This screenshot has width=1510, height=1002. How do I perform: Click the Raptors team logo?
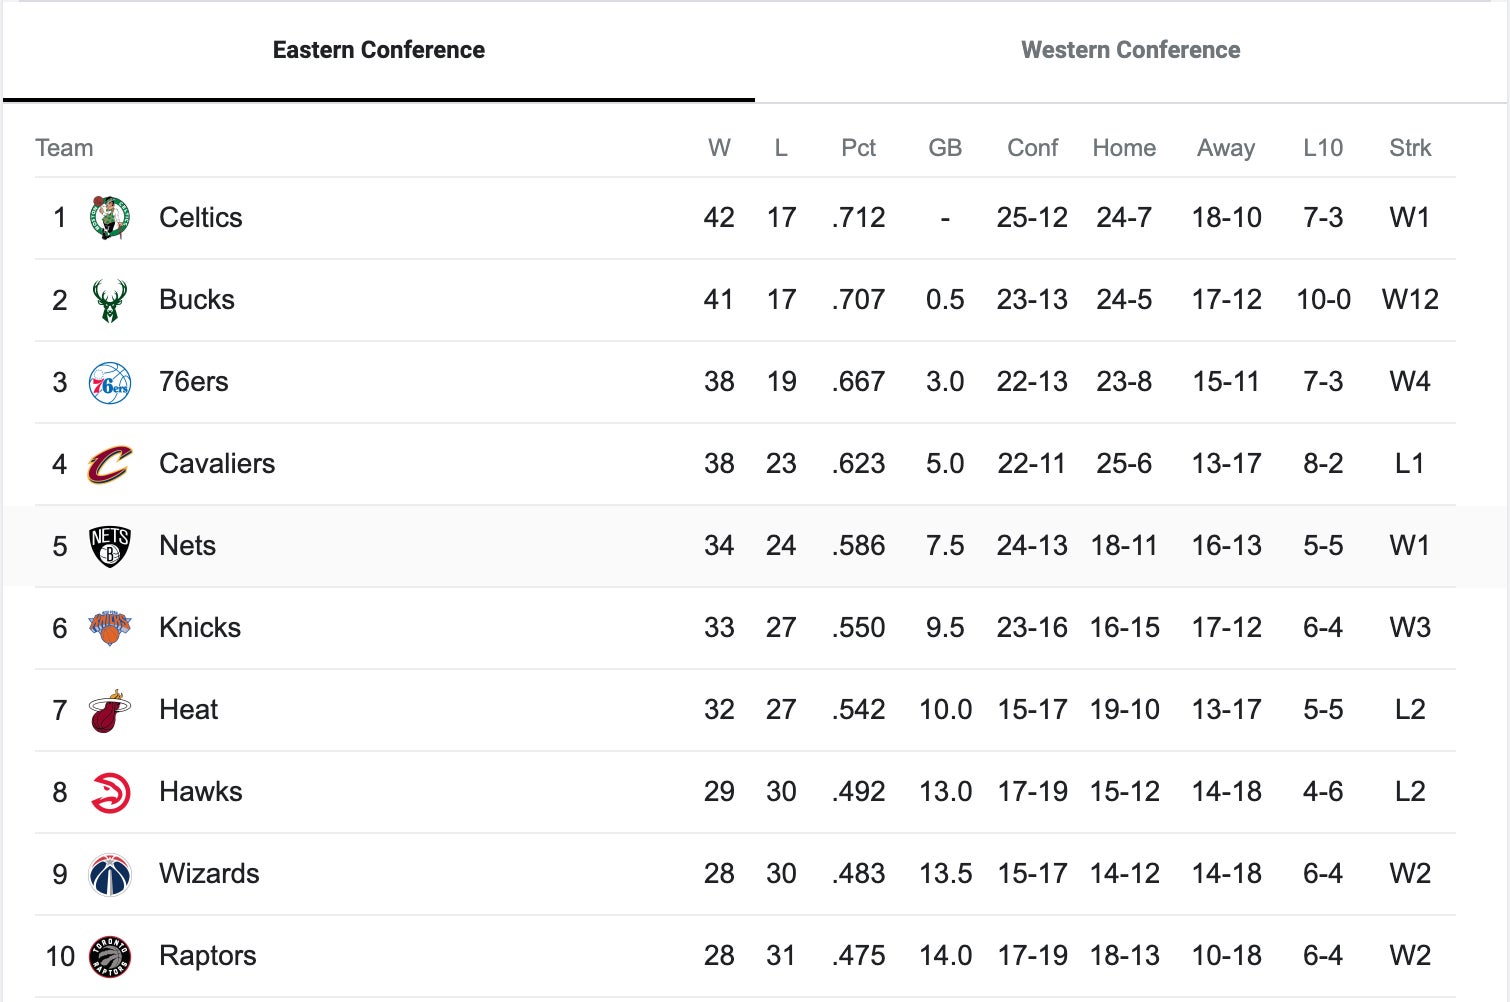click(110, 957)
